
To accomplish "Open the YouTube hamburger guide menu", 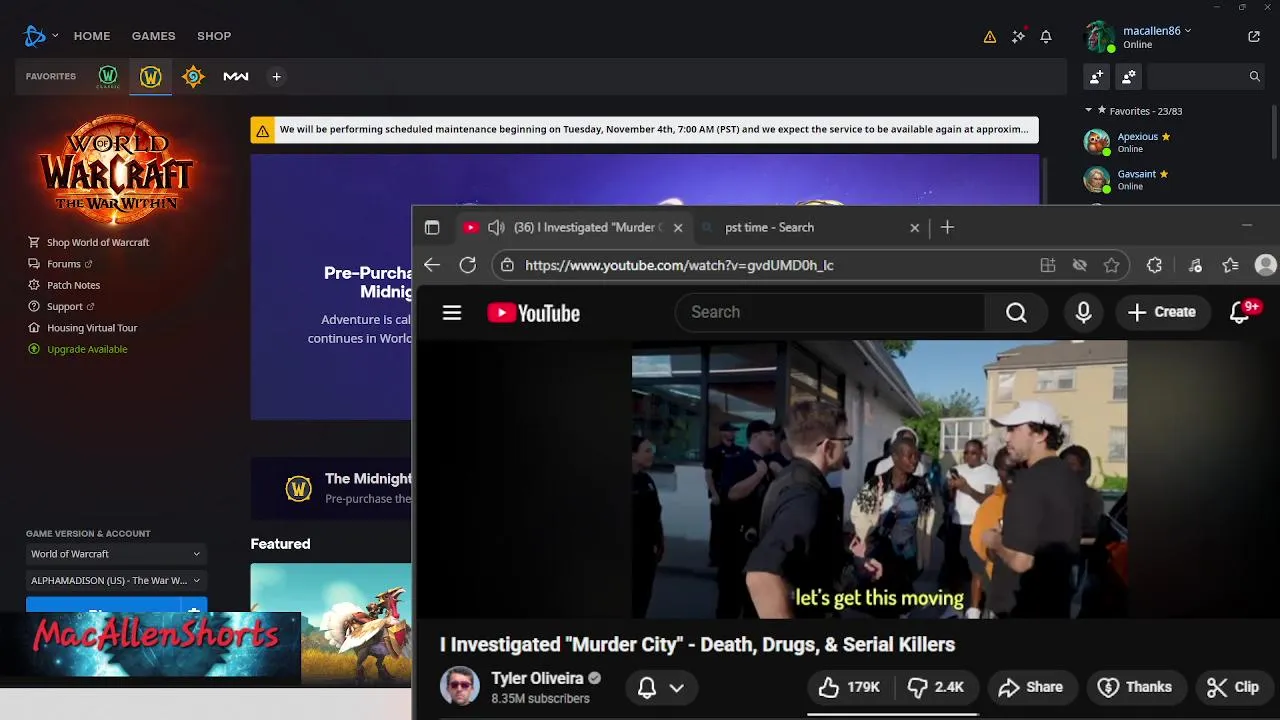I will tap(452, 313).
